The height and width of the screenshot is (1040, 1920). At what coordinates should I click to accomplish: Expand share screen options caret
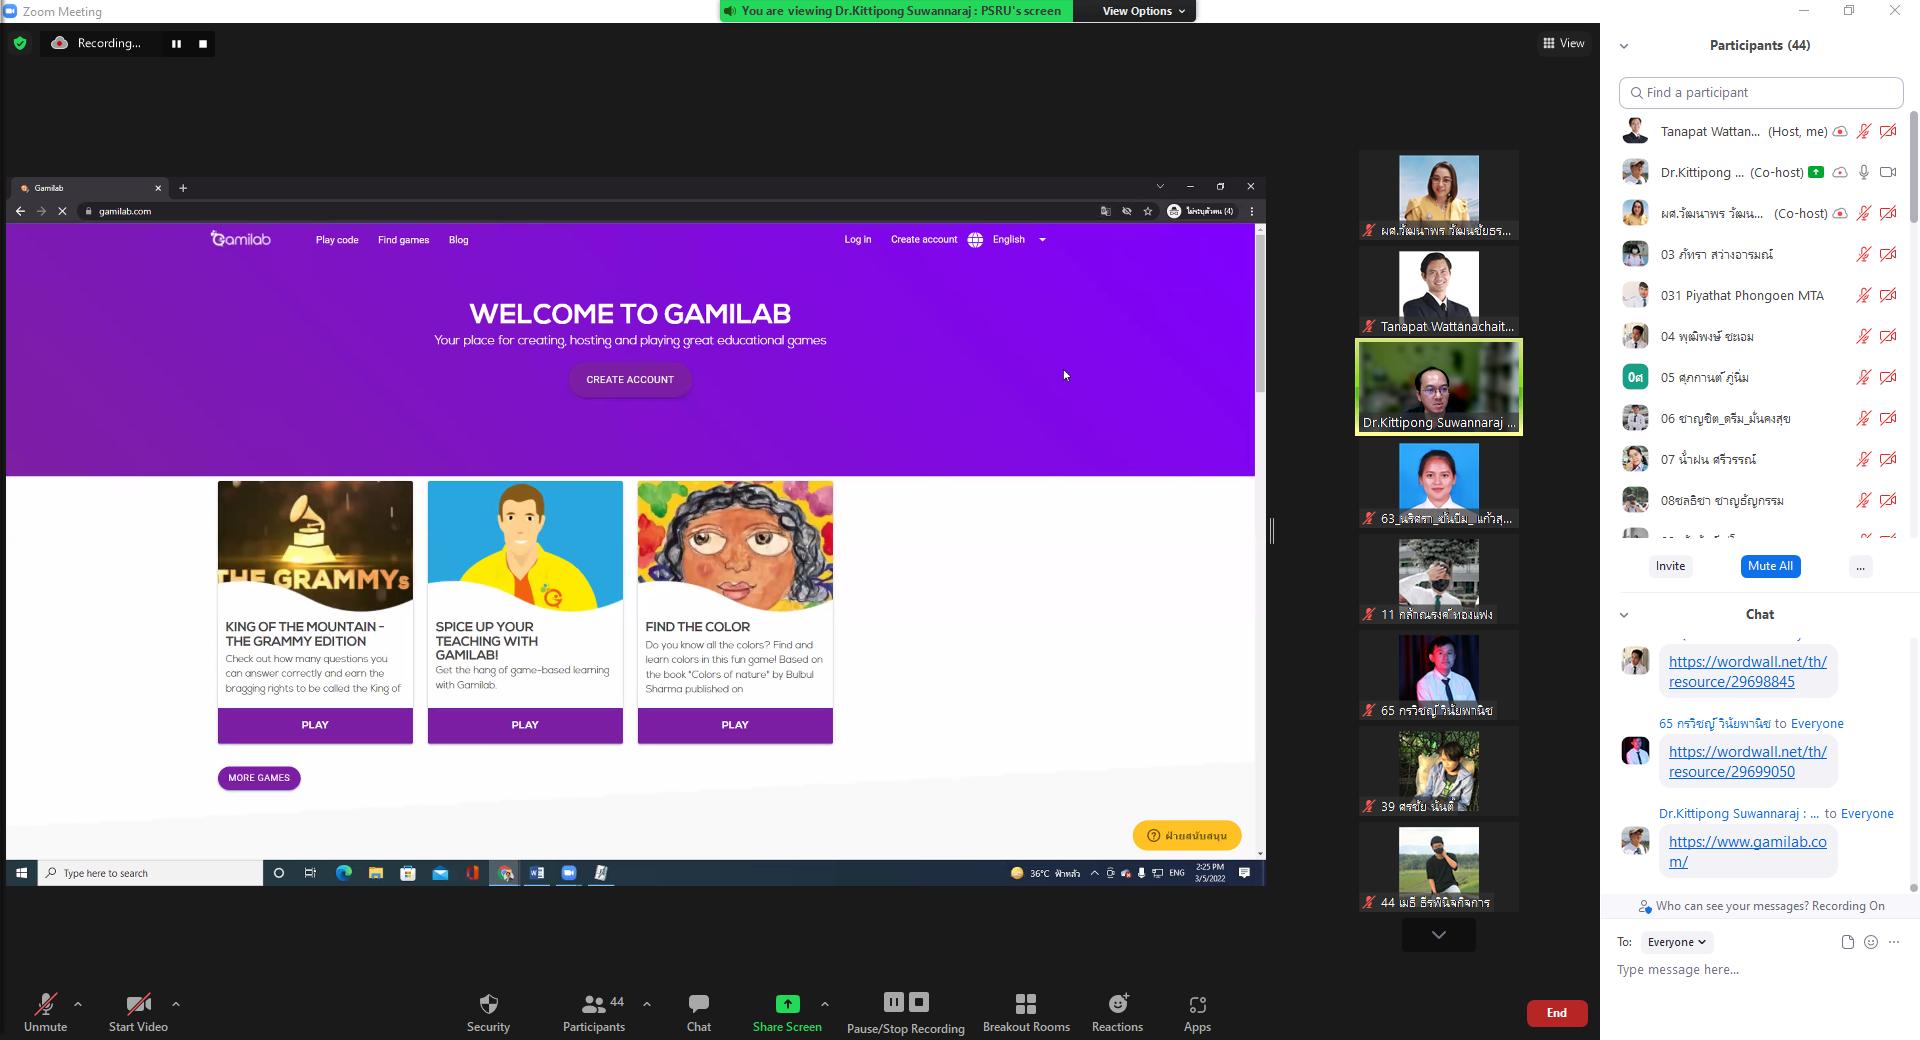click(824, 1004)
